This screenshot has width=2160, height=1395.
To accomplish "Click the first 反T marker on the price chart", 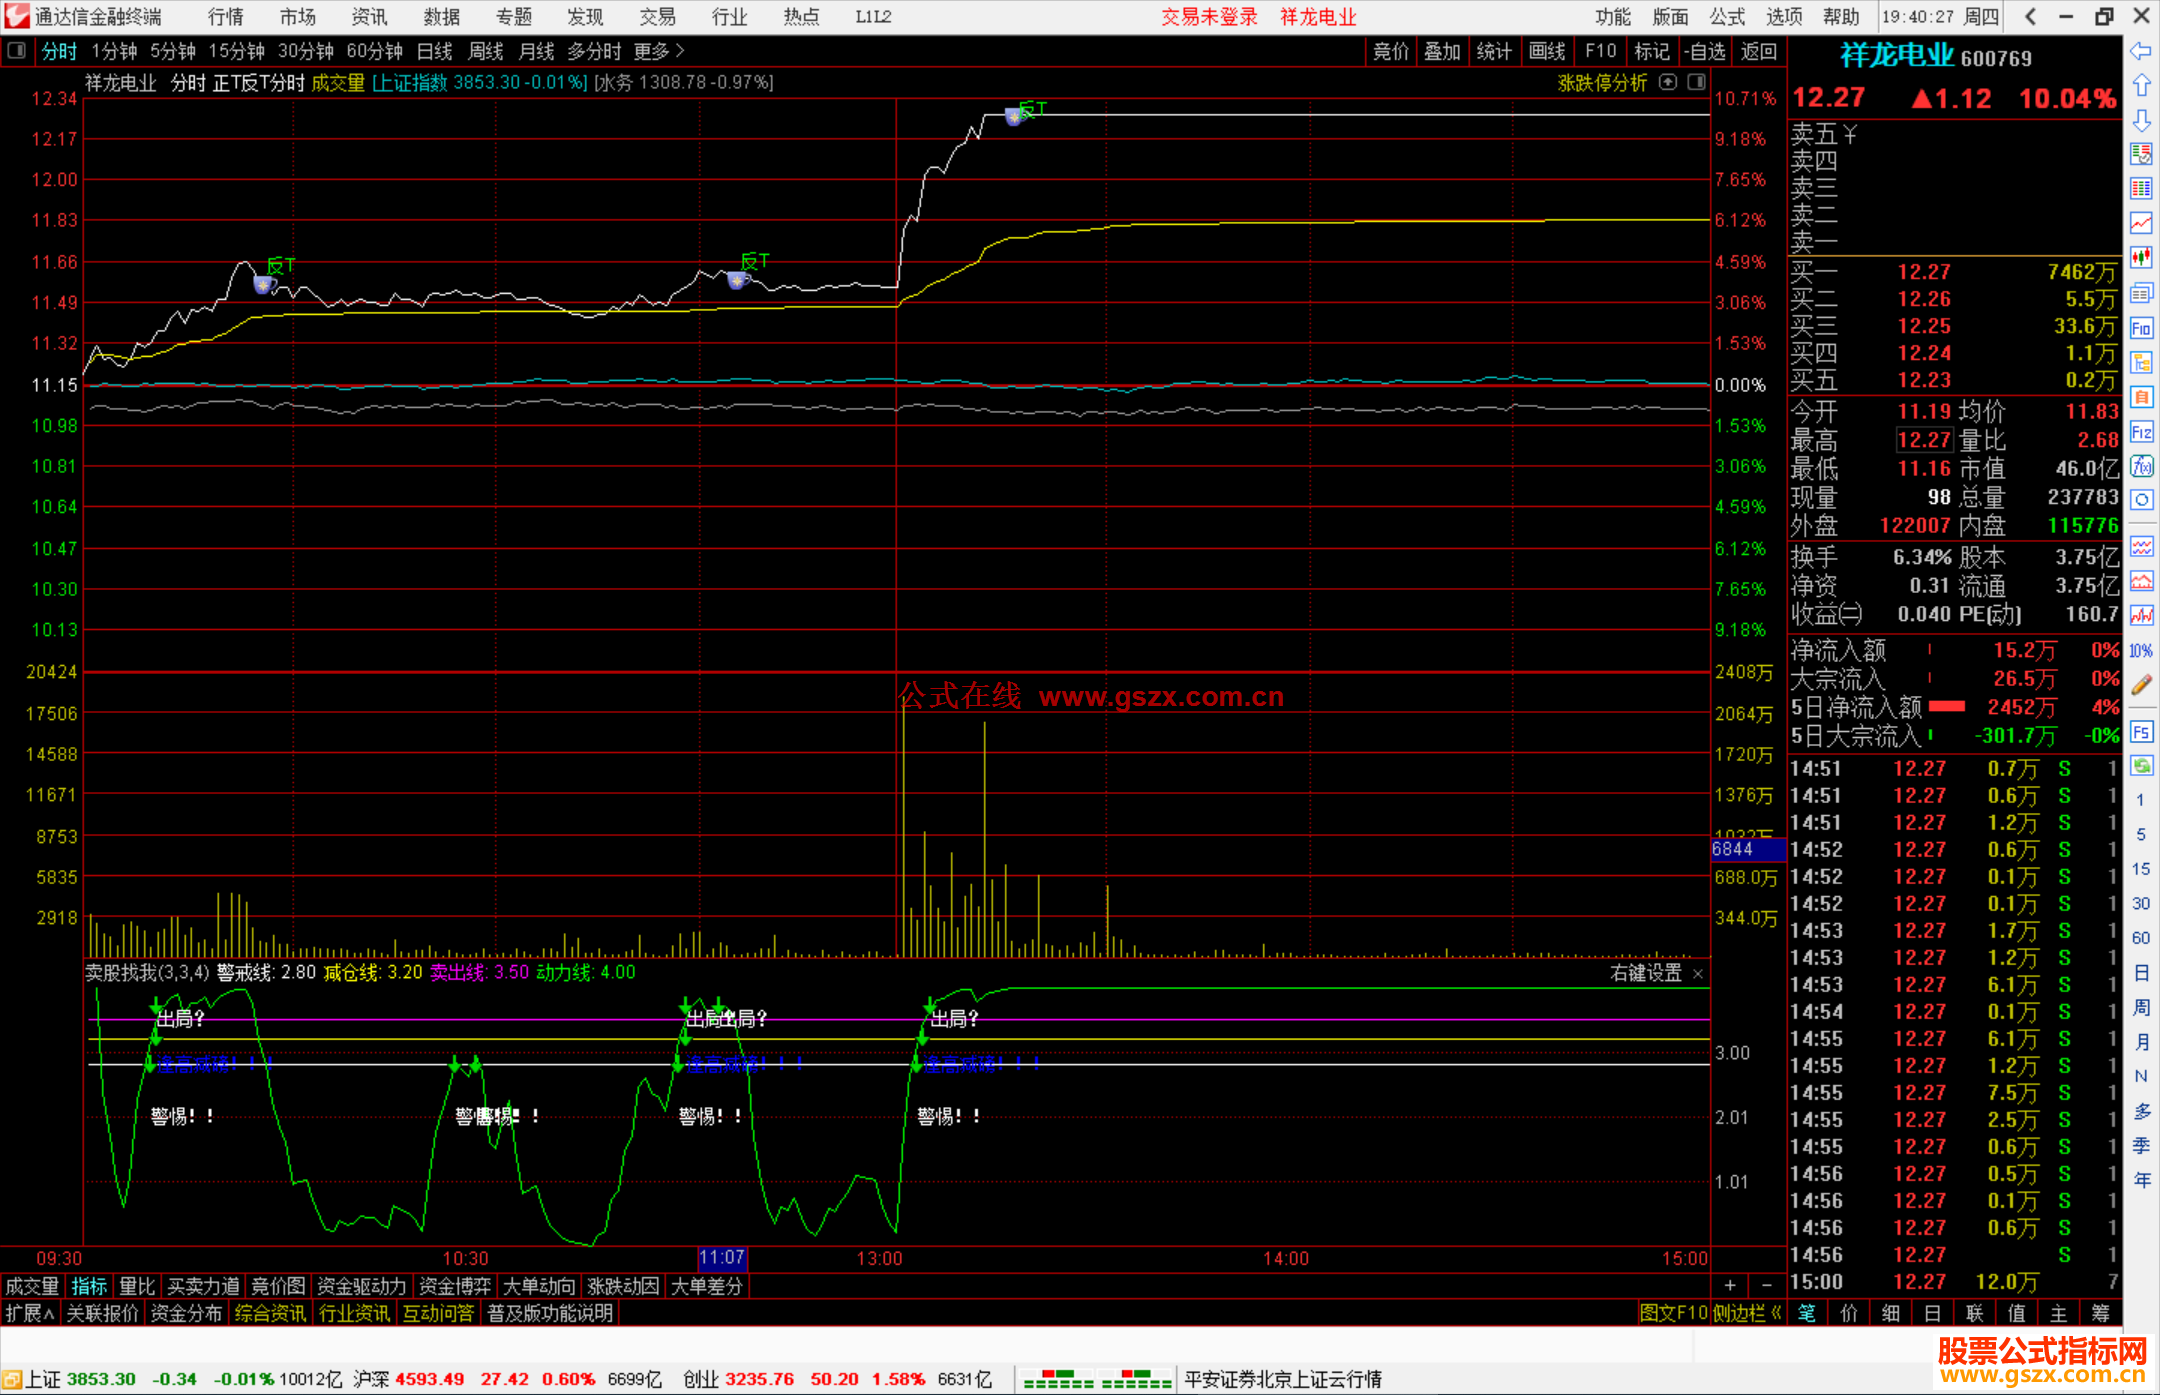I will 281,265.
